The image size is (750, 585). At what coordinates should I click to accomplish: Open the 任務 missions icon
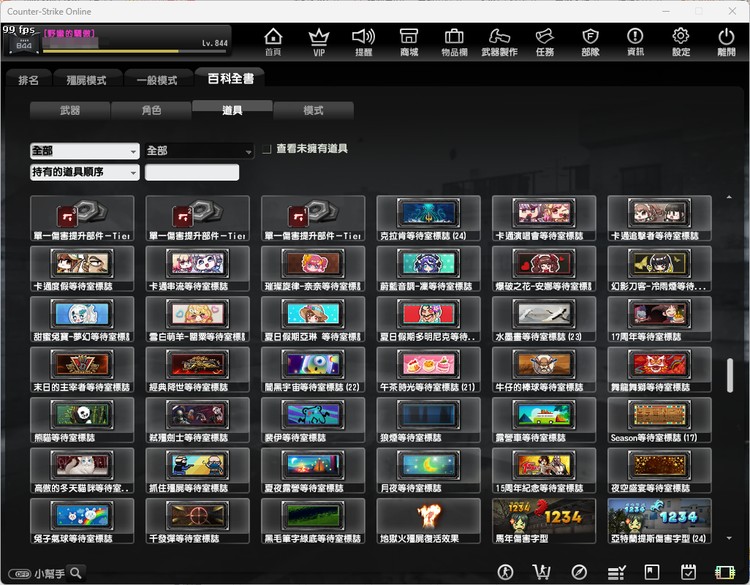[545, 42]
